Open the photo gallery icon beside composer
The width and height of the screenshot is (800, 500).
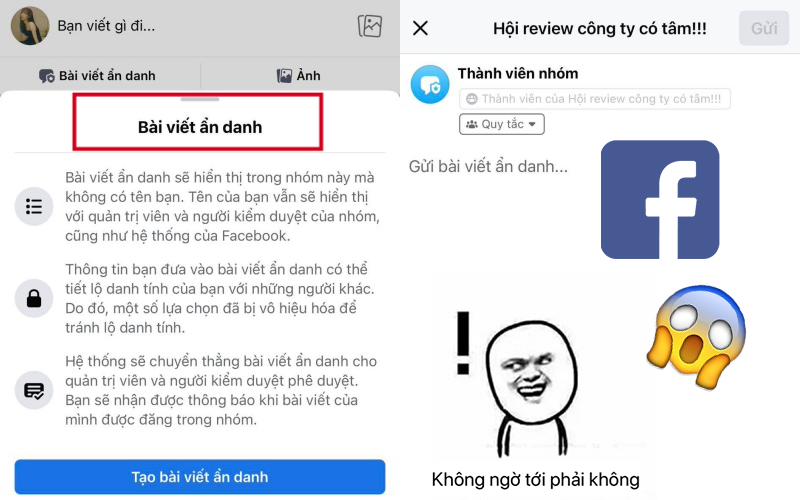pyautogui.click(x=369, y=26)
